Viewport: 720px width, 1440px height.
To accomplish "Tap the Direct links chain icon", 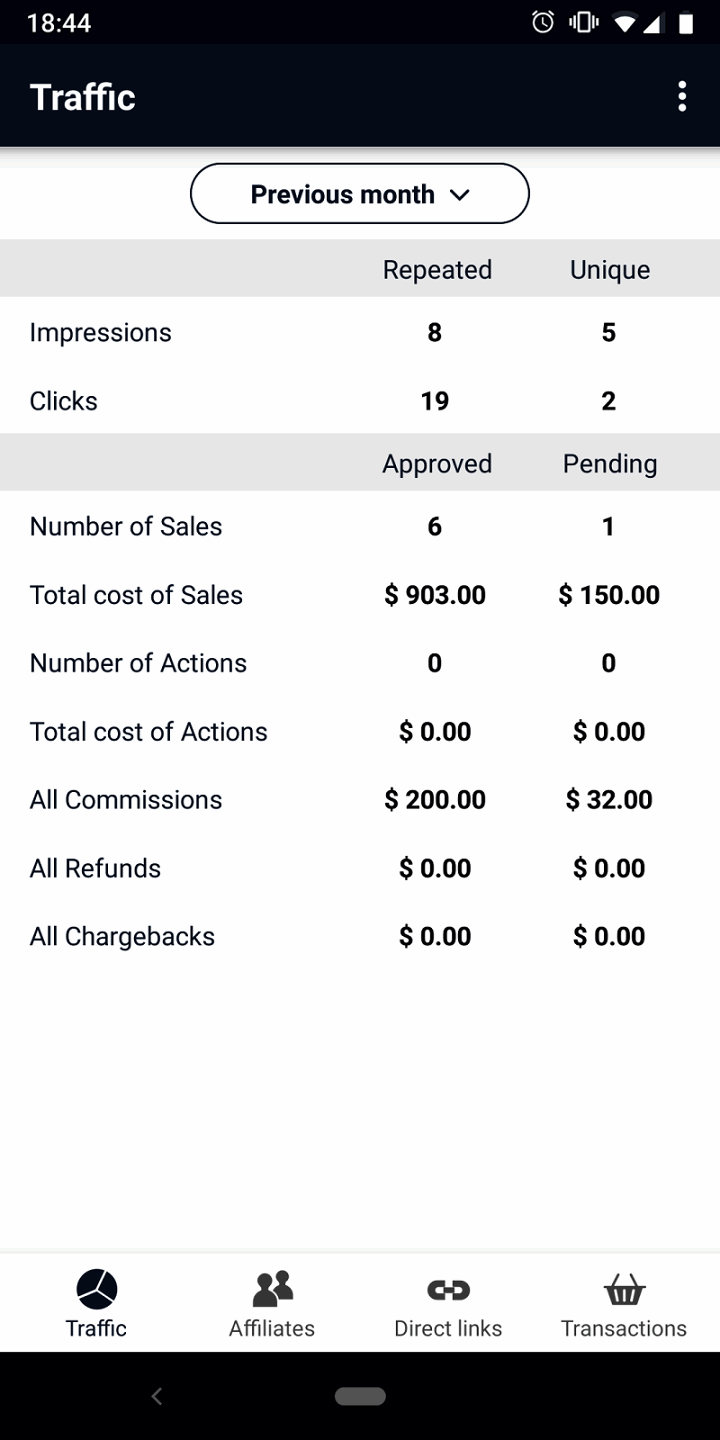I will click(x=448, y=1290).
